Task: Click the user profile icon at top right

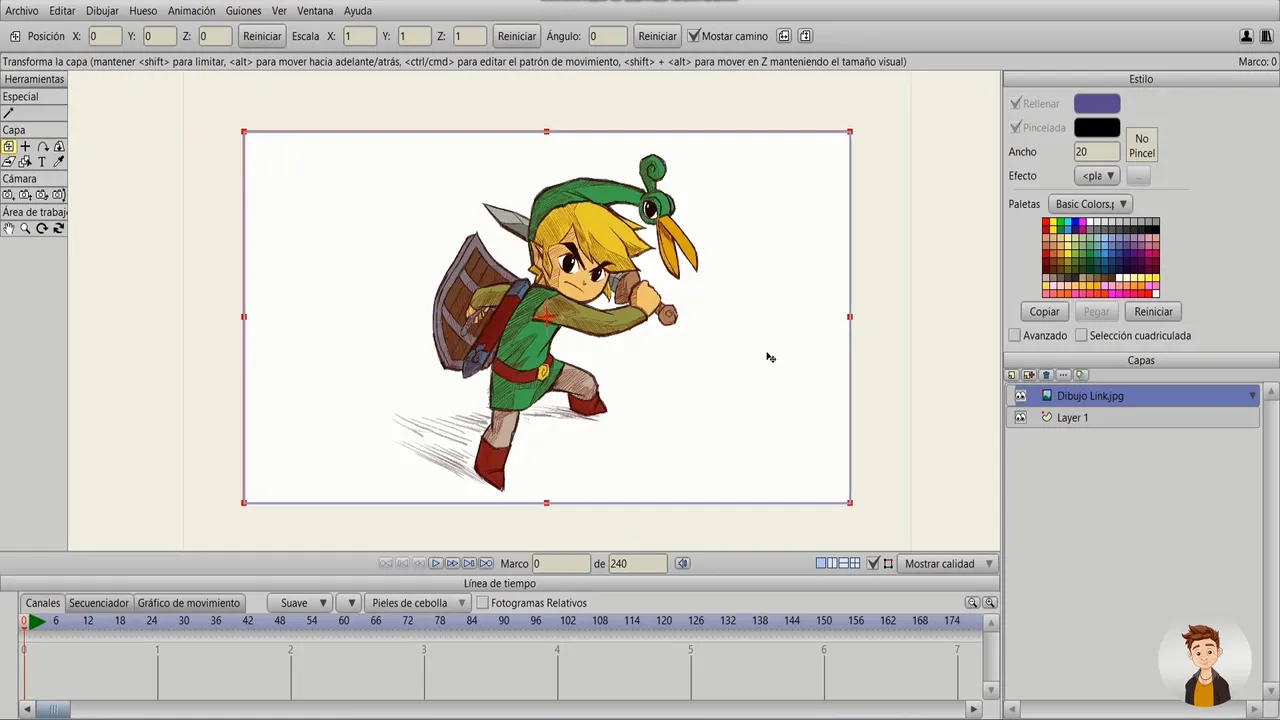Action: click(1246, 36)
